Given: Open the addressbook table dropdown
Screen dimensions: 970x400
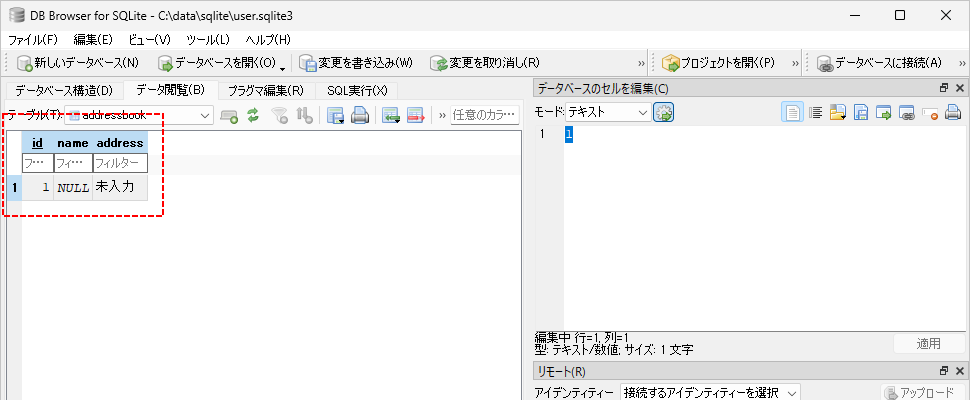Looking at the screenshot, I should coord(139,115).
